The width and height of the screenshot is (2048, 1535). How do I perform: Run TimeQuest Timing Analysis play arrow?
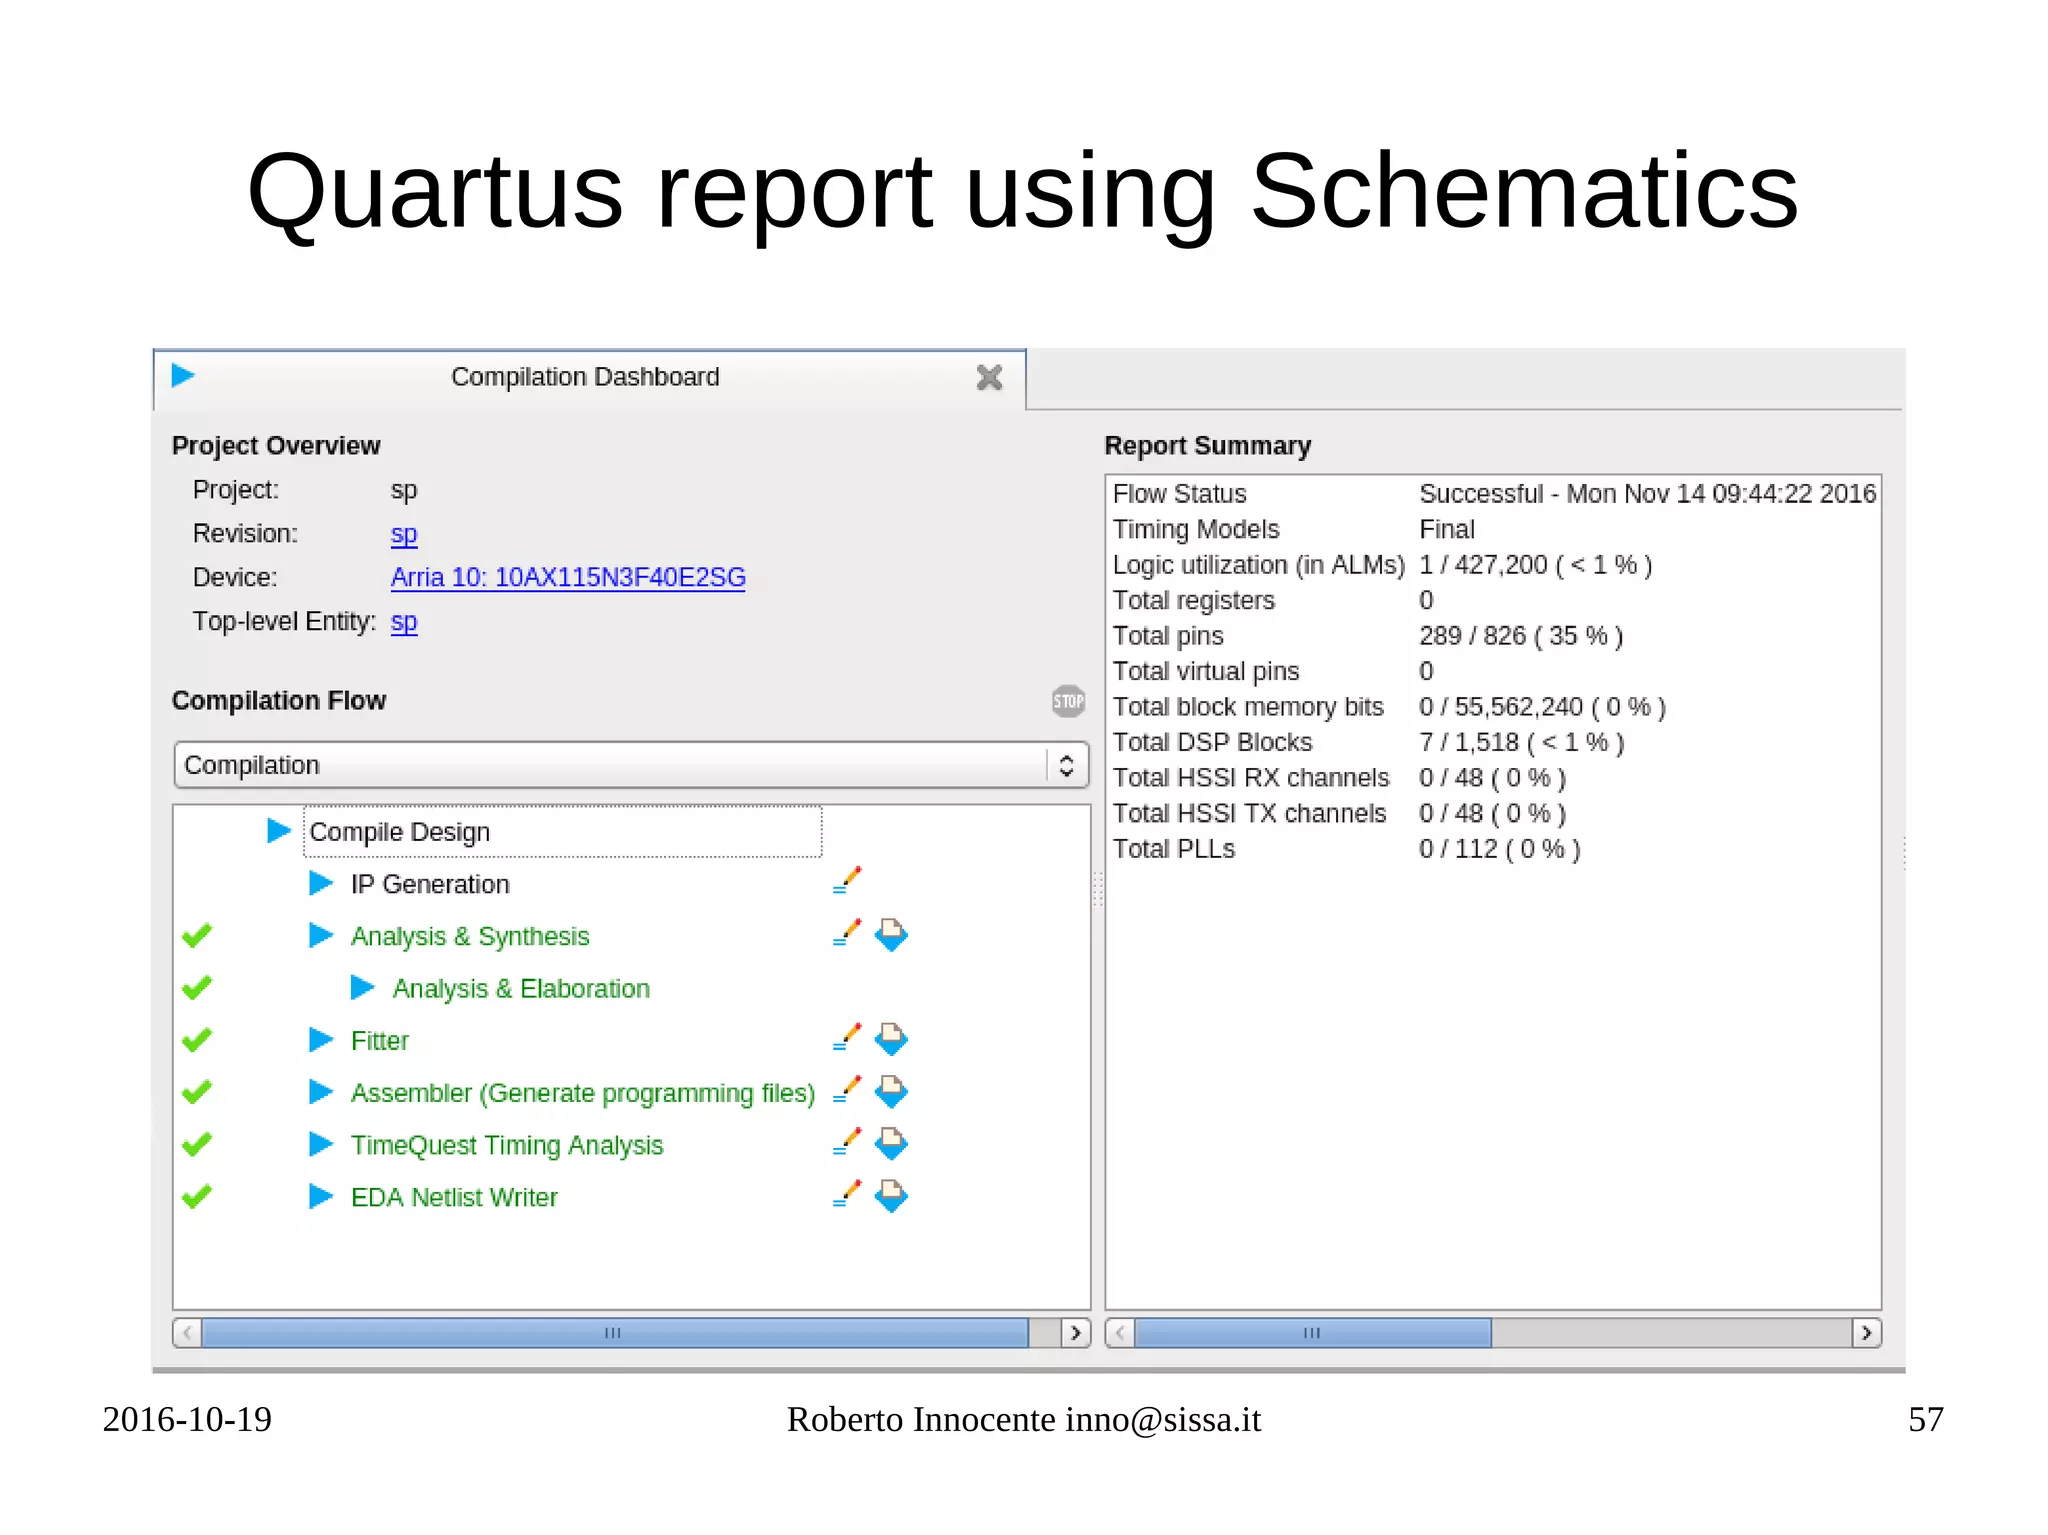tap(321, 1143)
